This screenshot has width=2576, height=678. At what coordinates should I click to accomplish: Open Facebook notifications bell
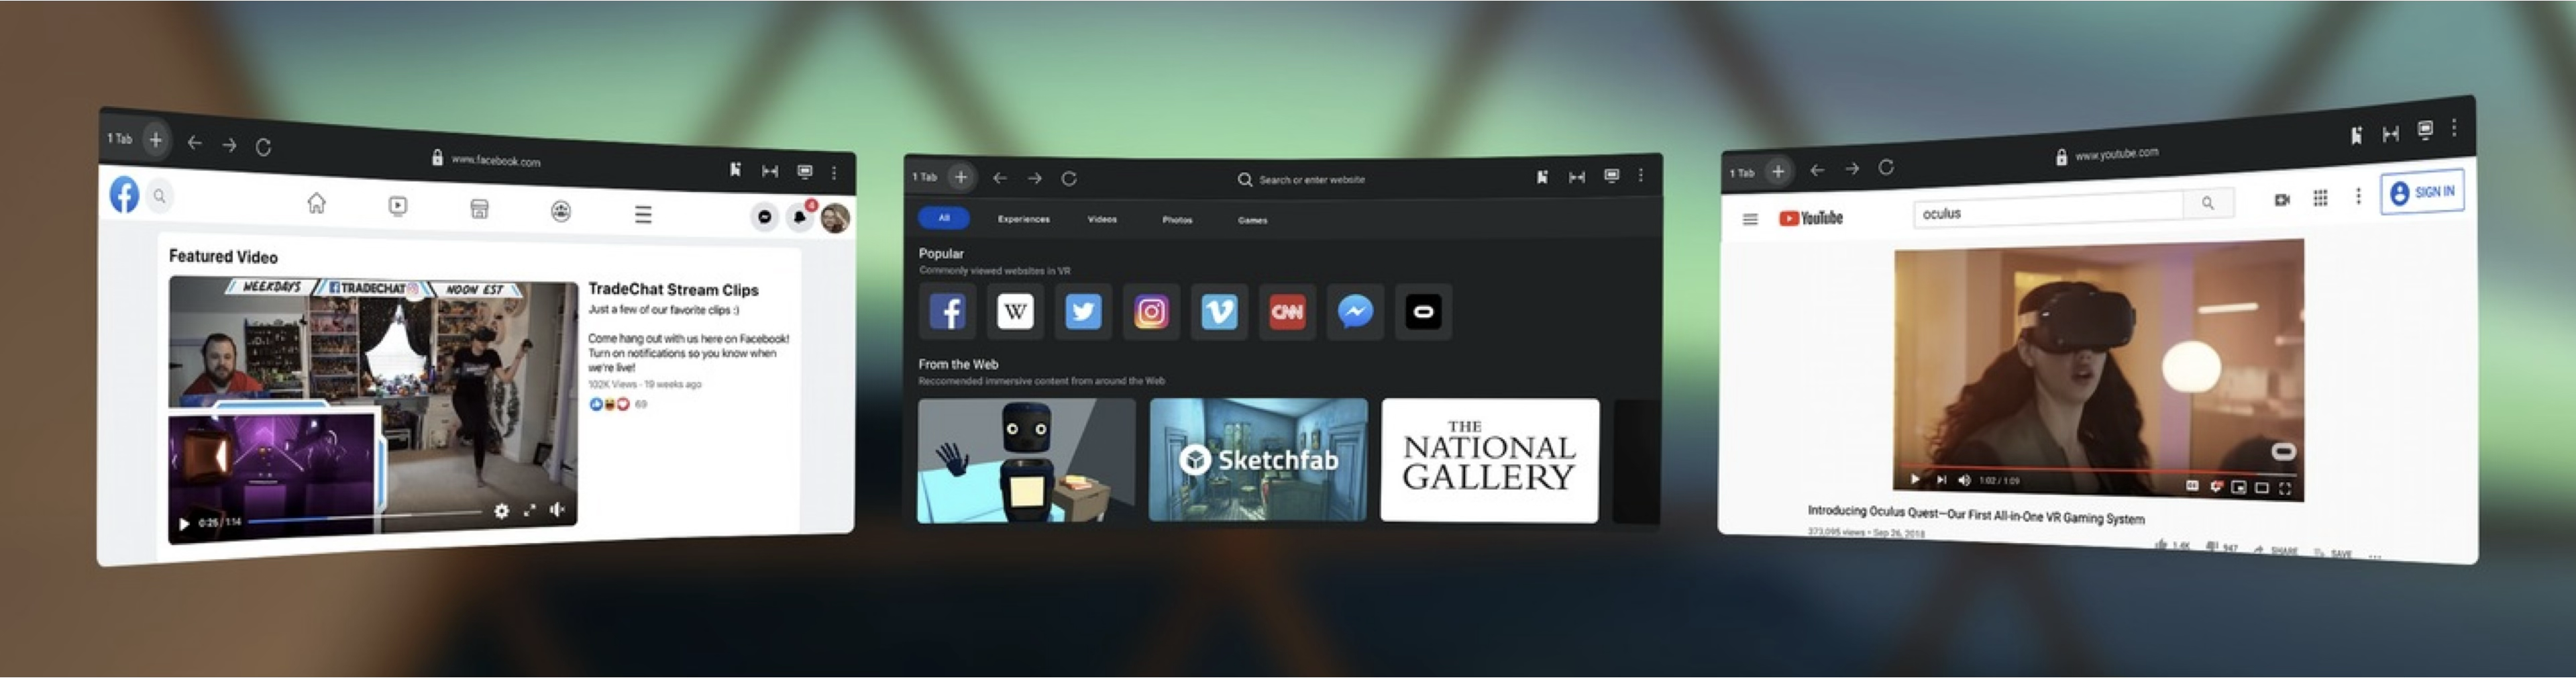(800, 217)
